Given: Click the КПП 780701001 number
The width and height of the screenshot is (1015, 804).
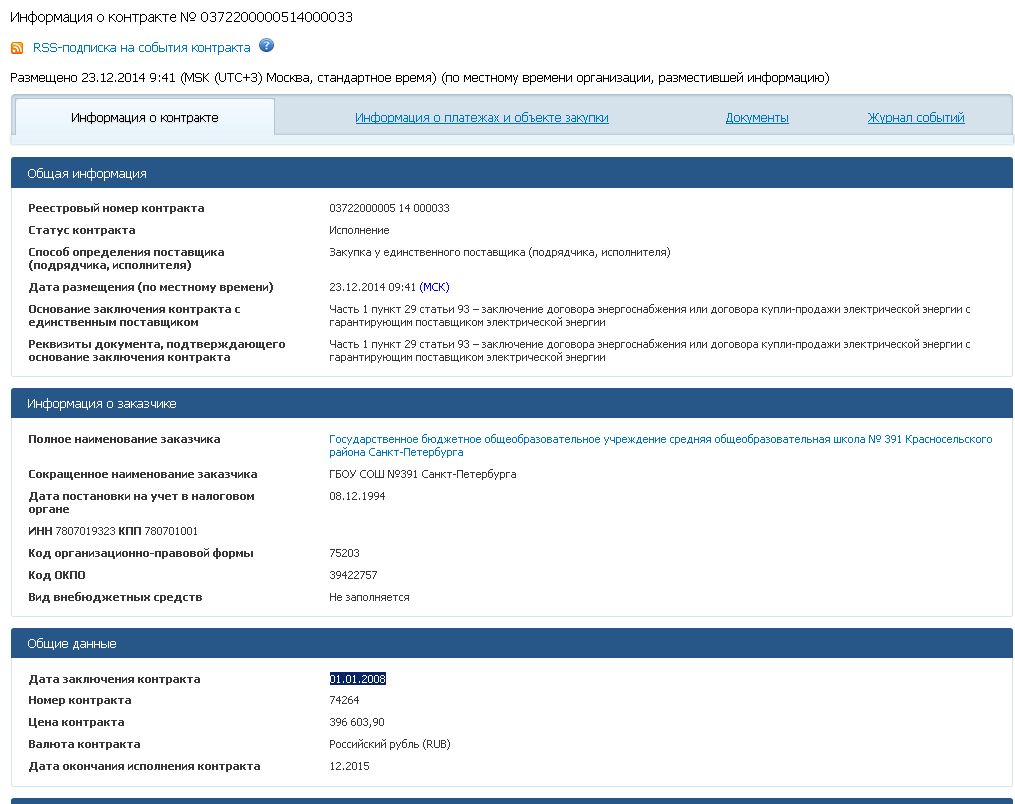Looking at the screenshot, I should coord(171,531).
